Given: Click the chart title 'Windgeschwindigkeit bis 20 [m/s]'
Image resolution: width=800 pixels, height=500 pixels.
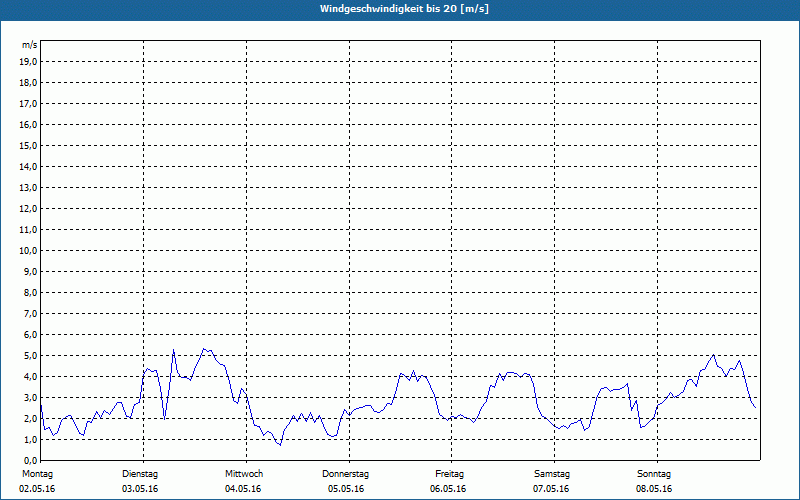Looking at the screenshot, I should coord(404,9).
